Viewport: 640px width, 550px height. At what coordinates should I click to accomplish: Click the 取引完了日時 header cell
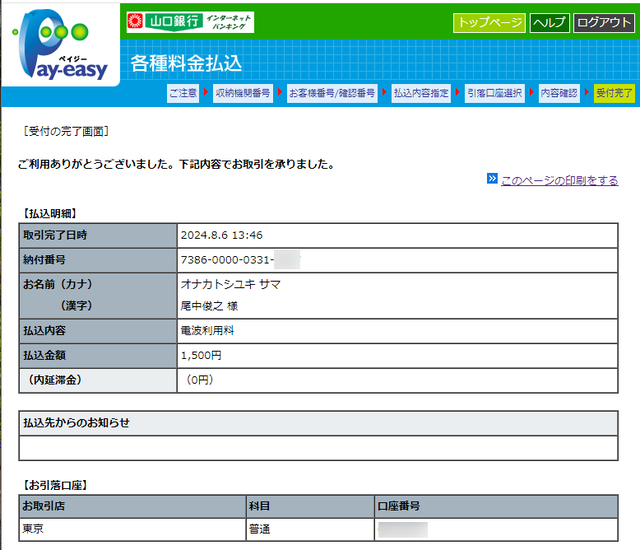98,235
